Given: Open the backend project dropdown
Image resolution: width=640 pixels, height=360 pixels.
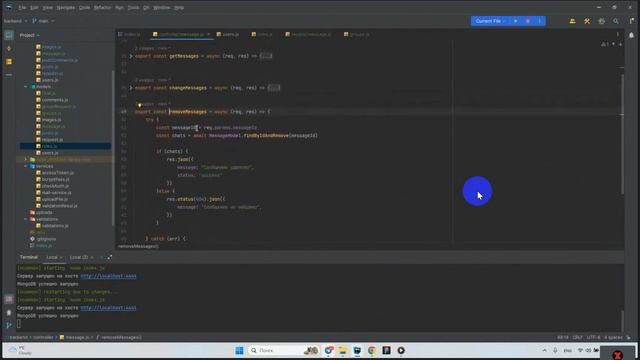Looking at the screenshot, I should 16,21.
